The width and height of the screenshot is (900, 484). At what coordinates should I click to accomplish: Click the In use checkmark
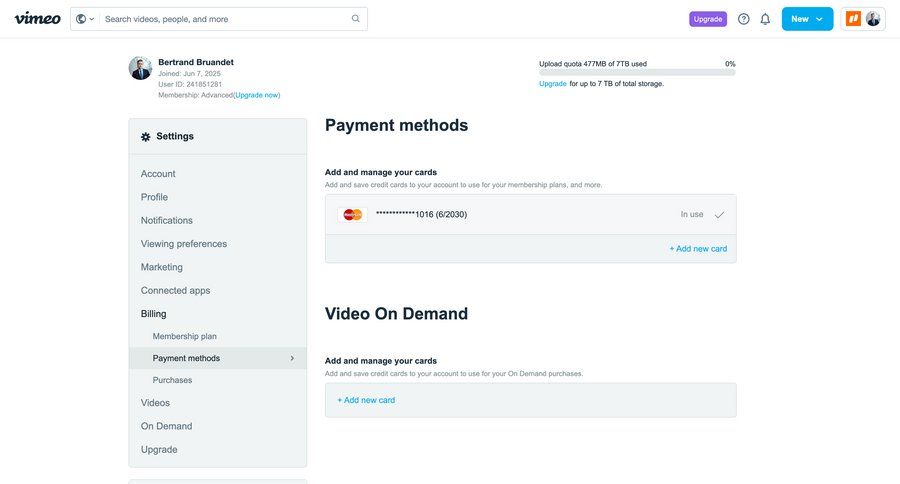tap(719, 215)
